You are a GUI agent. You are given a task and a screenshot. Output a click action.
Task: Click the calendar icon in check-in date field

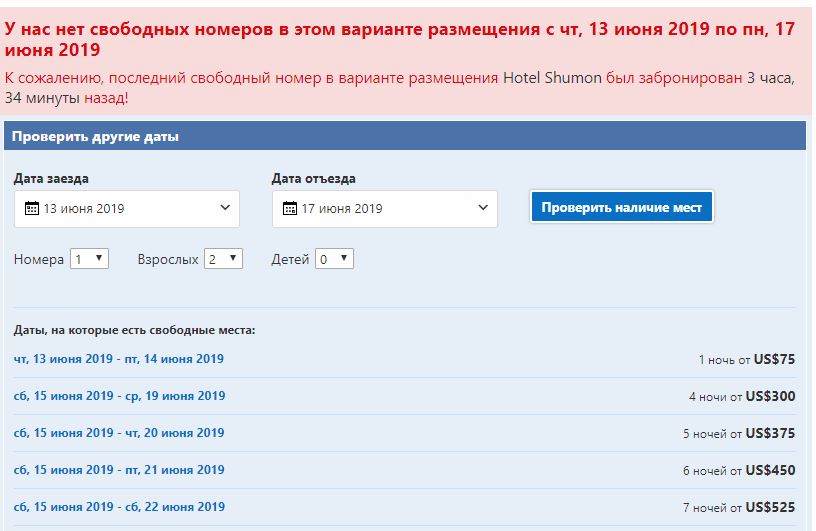(x=31, y=209)
